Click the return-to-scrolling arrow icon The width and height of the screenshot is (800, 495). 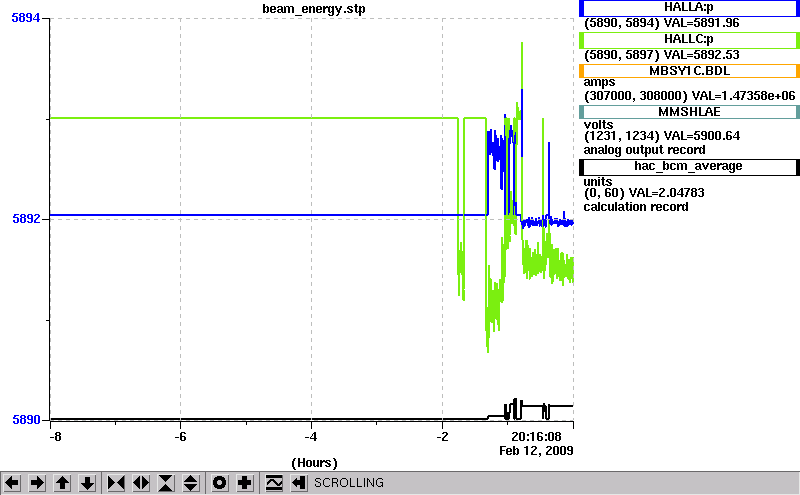tap(299, 483)
